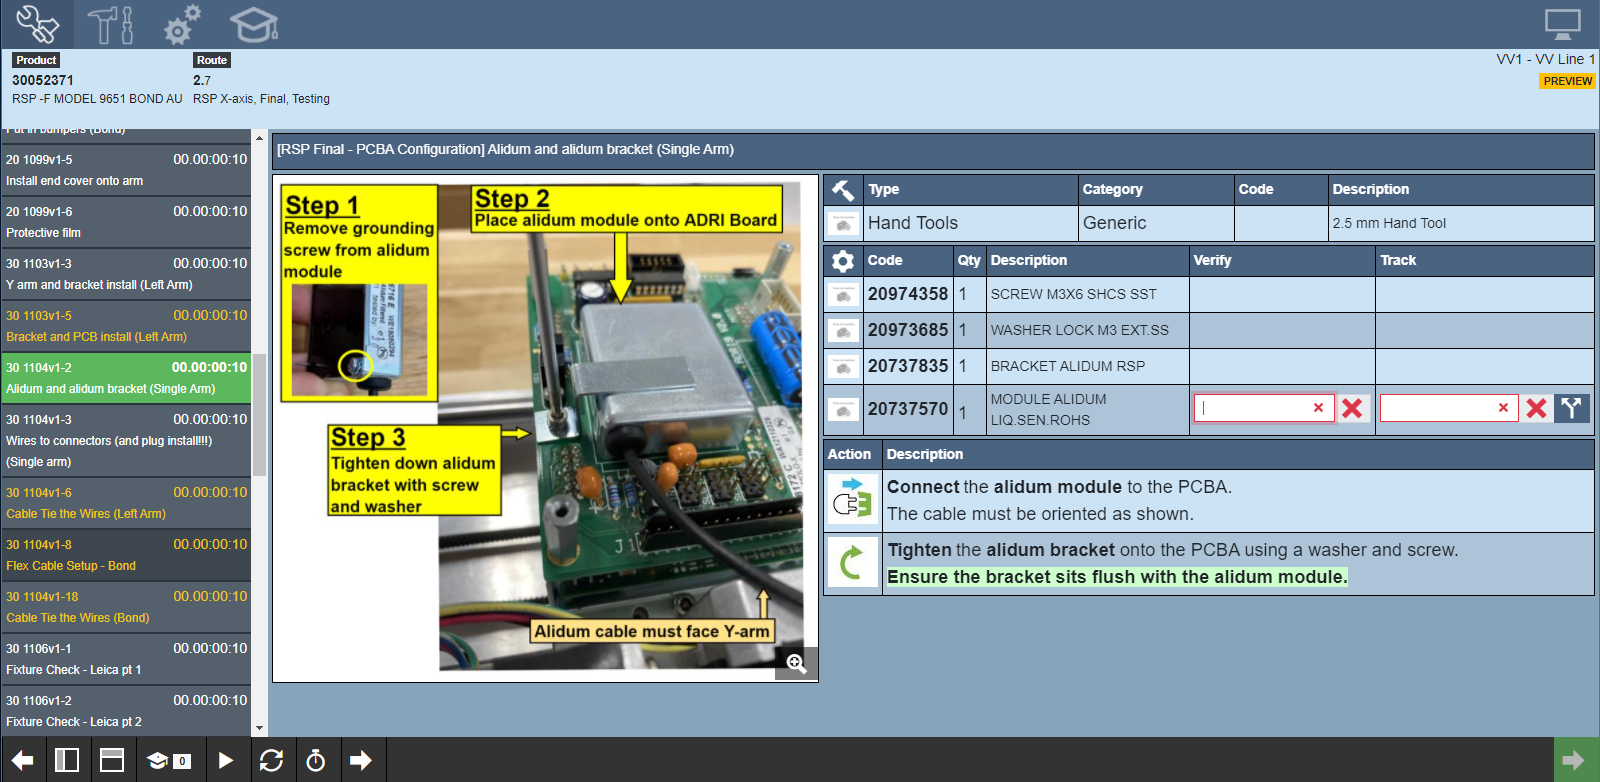The image size is (1600, 782).
Task: Click the red X beside Track field
Action: pyautogui.click(x=1537, y=408)
